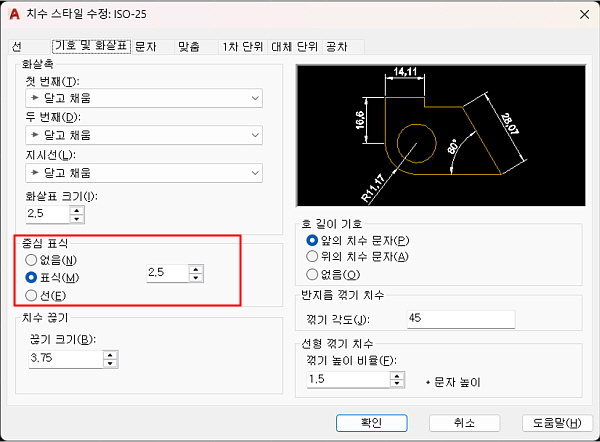Click the center mark size field
This screenshot has width=600, height=442.
(168, 273)
